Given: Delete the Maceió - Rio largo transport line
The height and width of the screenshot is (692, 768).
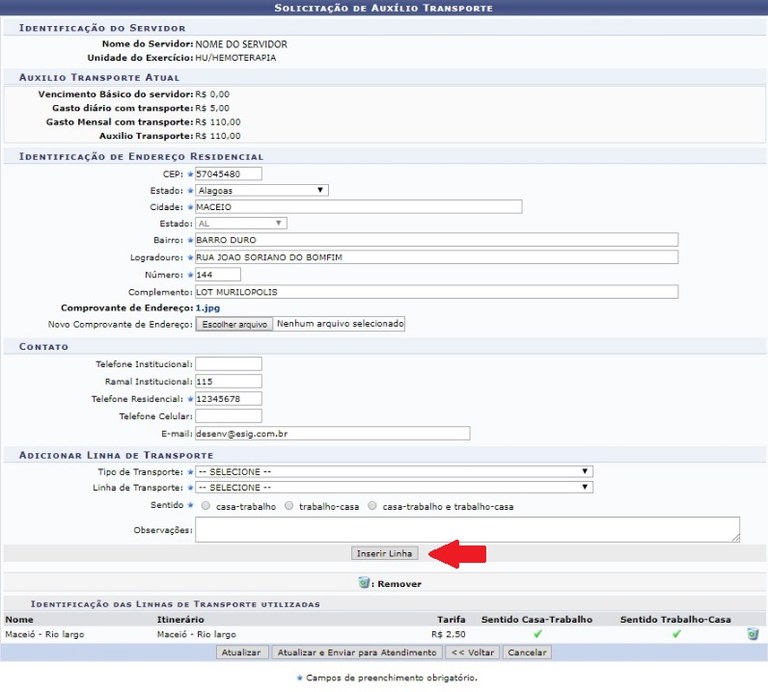Looking at the screenshot, I should (752, 634).
